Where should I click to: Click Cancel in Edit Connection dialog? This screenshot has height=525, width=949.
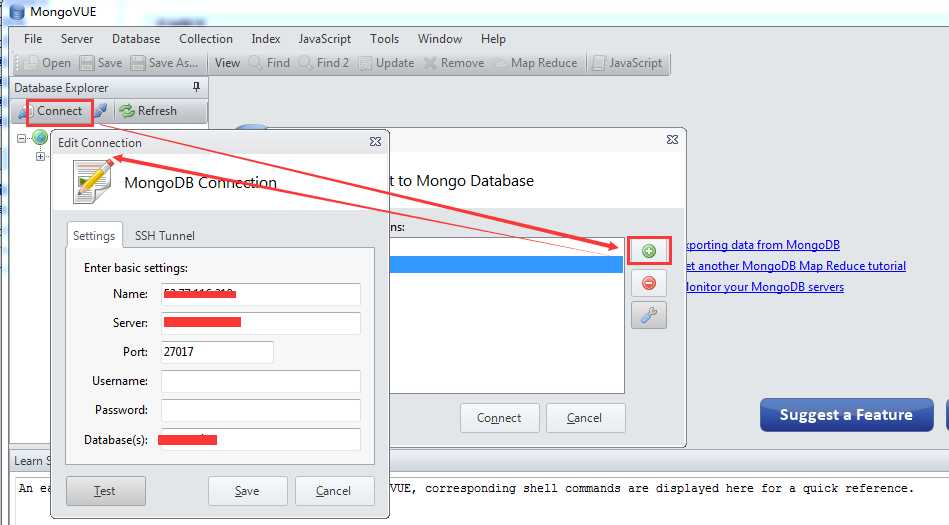click(x=334, y=490)
